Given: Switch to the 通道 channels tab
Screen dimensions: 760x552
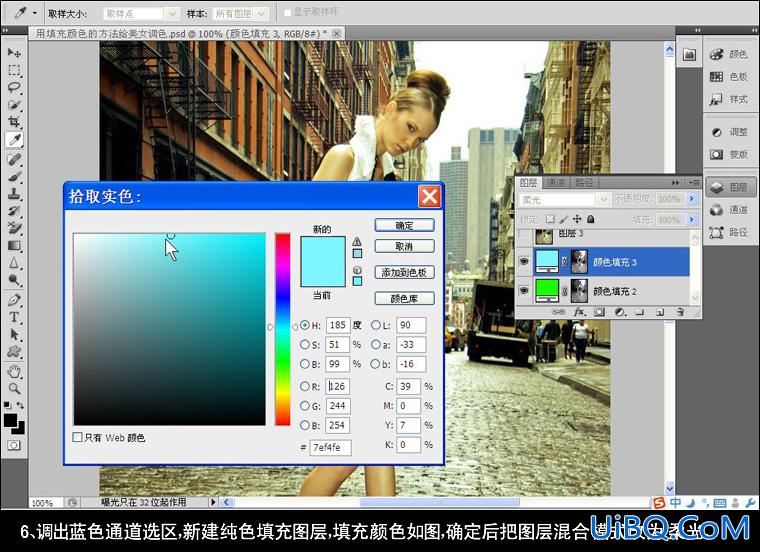Looking at the screenshot, I should 555,183.
